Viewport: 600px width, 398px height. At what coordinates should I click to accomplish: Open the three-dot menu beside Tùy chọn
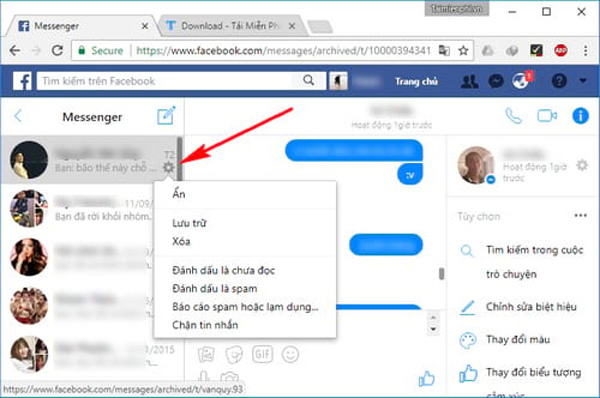pyautogui.click(x=580, y=215)
